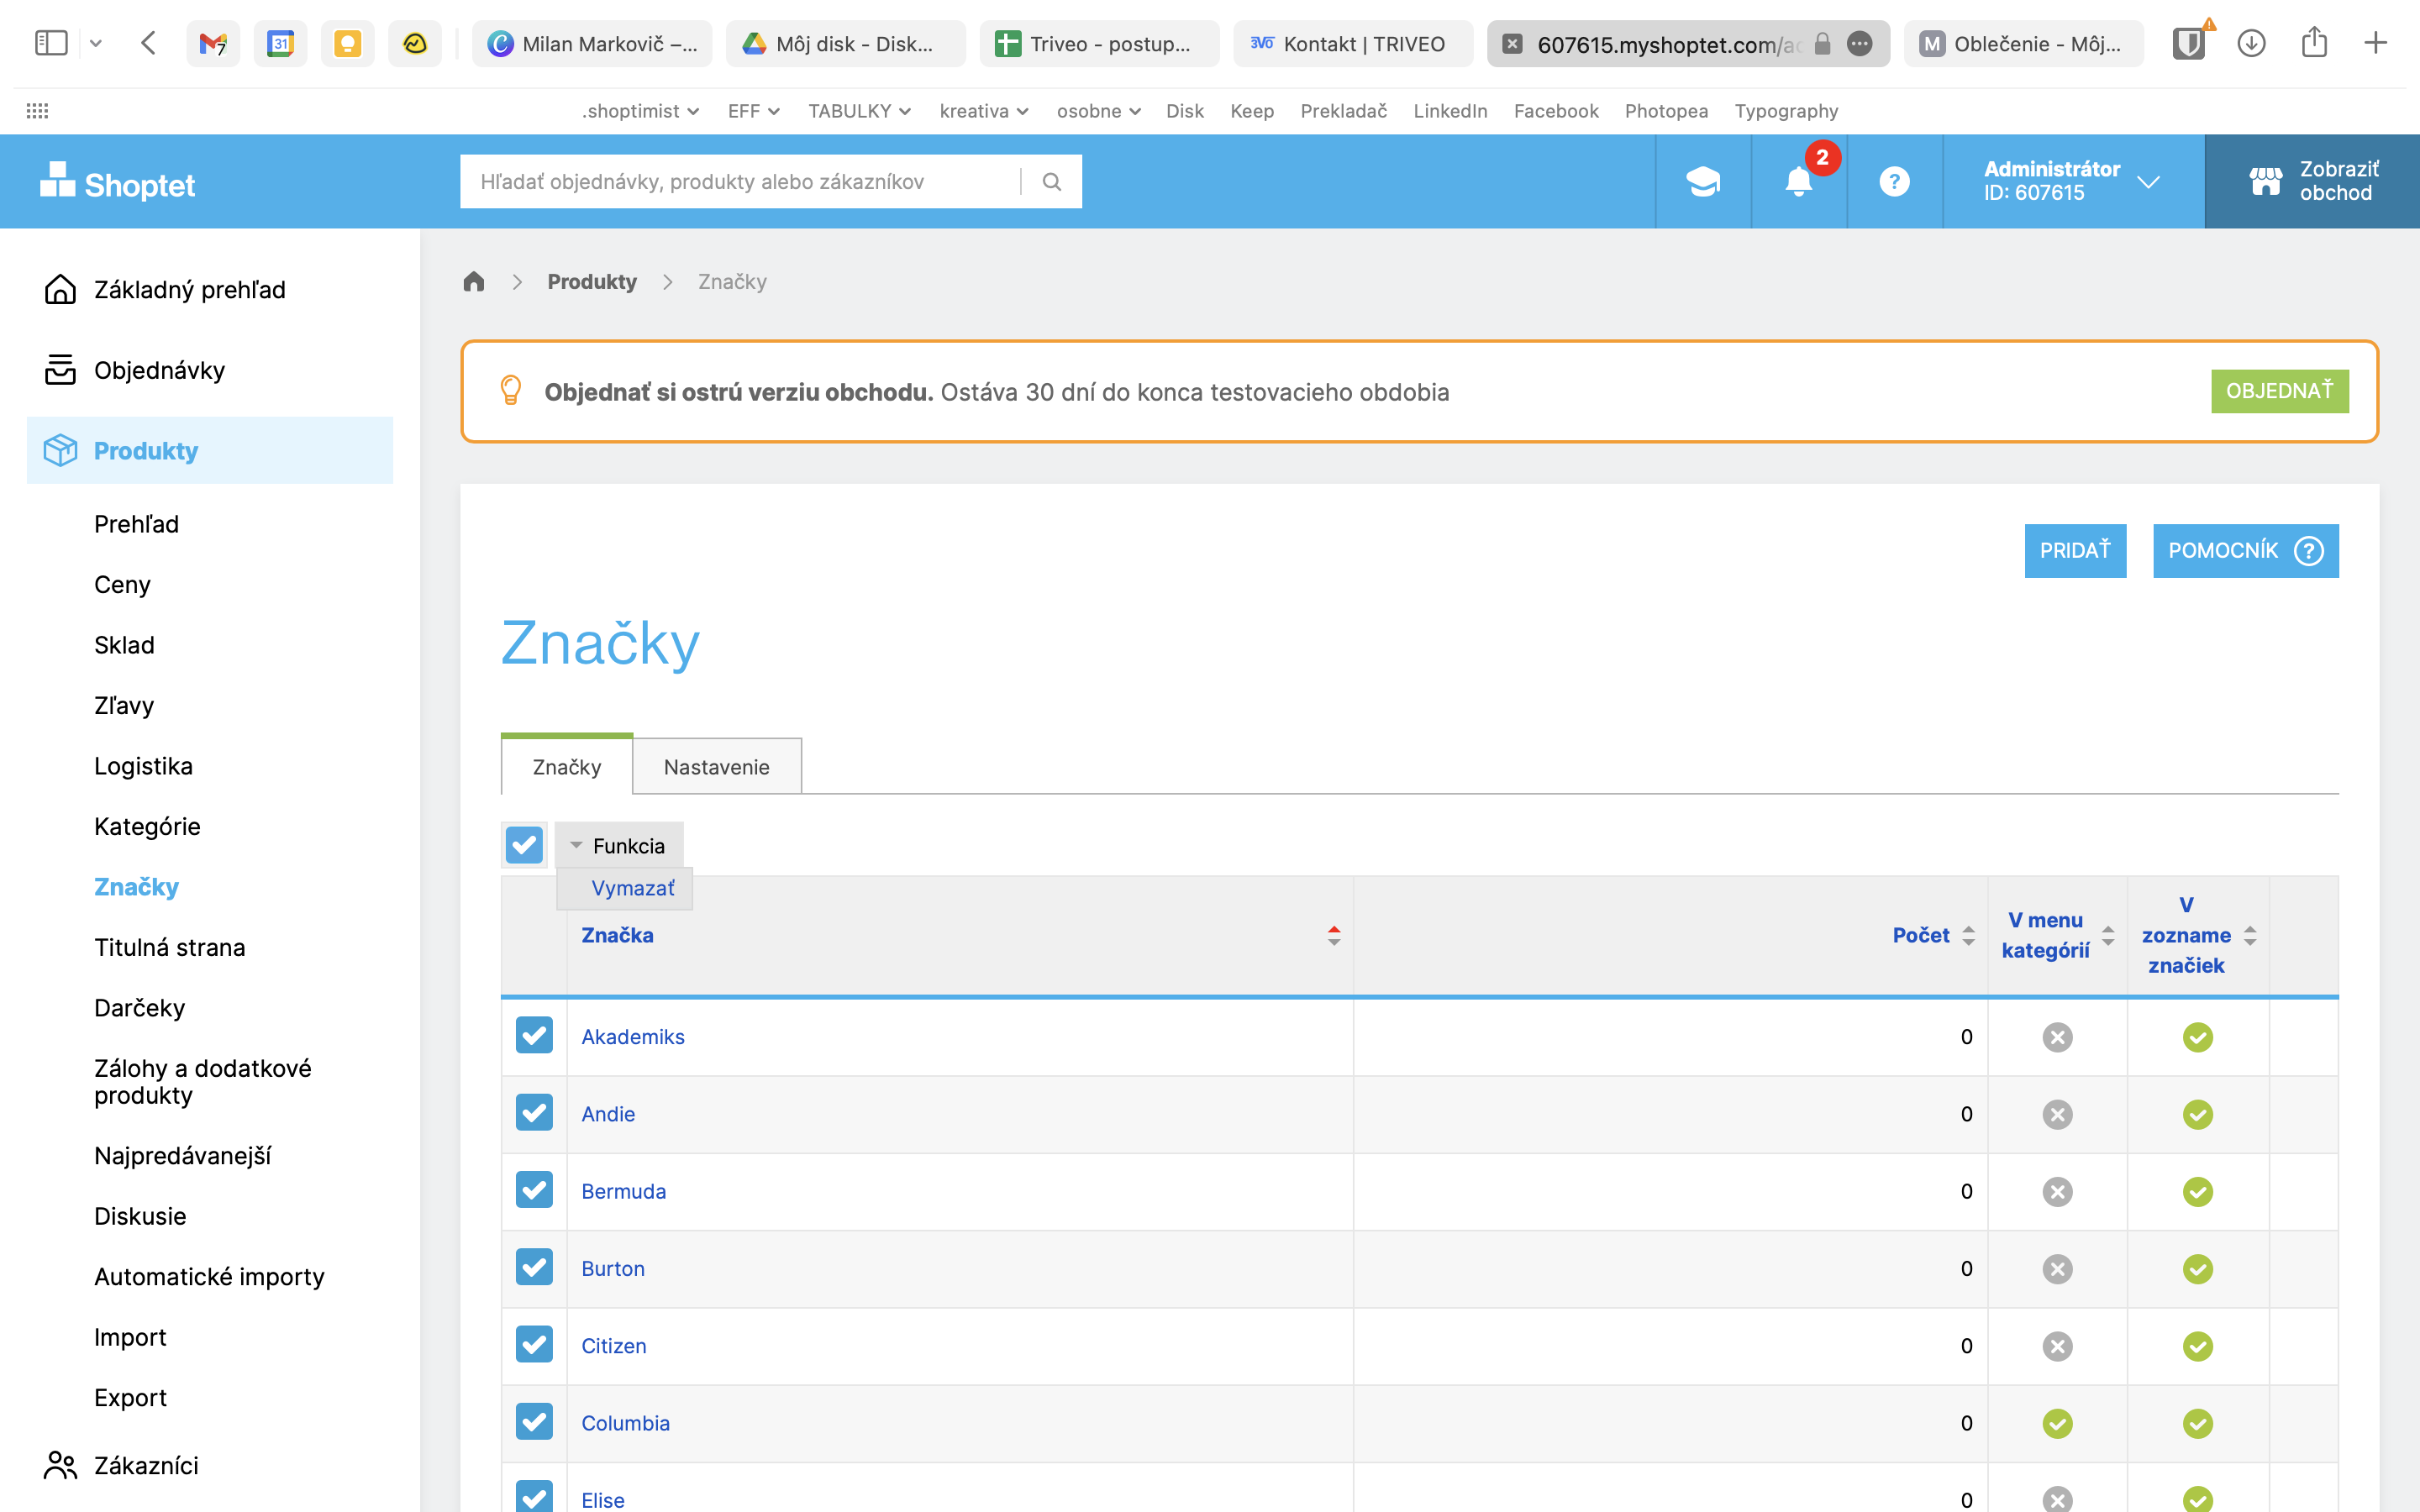The image size is (2420, 1512).
Task: Select the Značky tab
Action: coord(567,767)
